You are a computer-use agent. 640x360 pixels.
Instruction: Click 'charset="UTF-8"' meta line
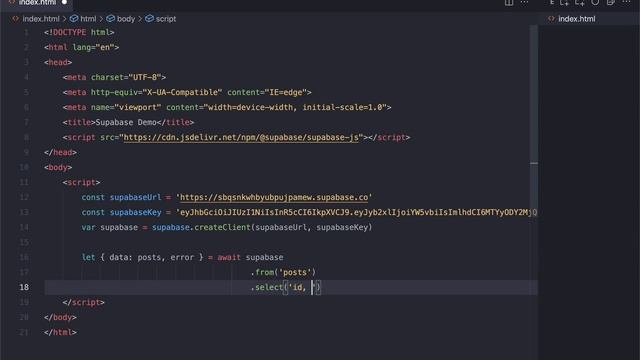(126, 78)
